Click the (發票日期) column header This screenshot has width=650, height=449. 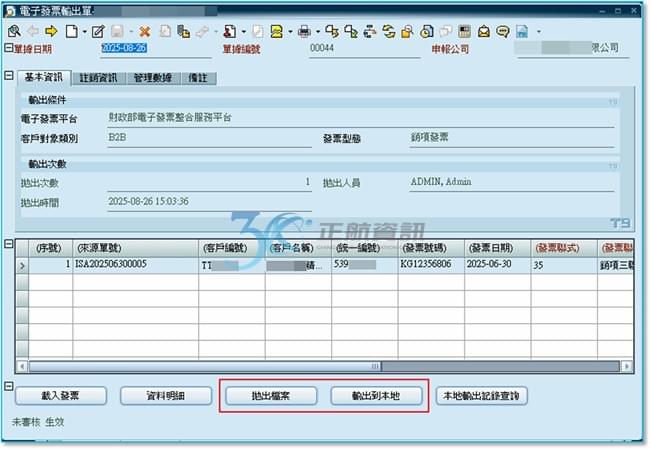pos(497,248)
